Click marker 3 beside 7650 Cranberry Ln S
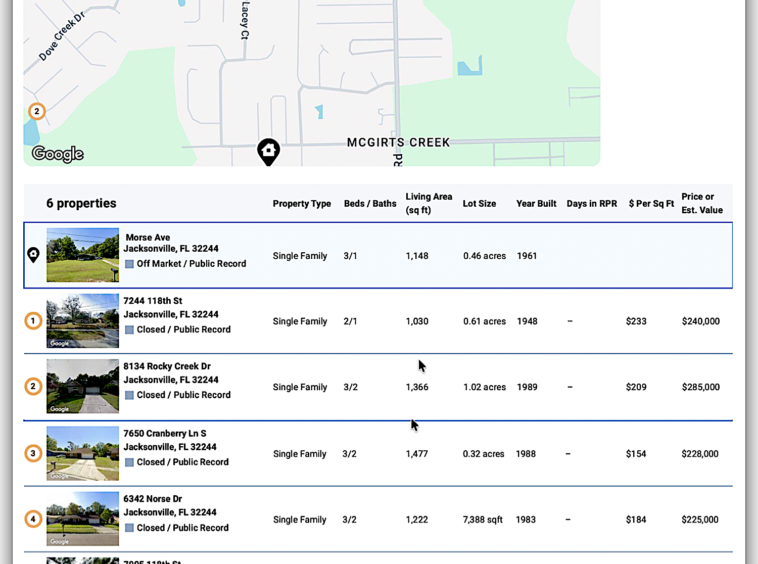Image resolution: width=758 pixels, height=564 pixels. 33,453
